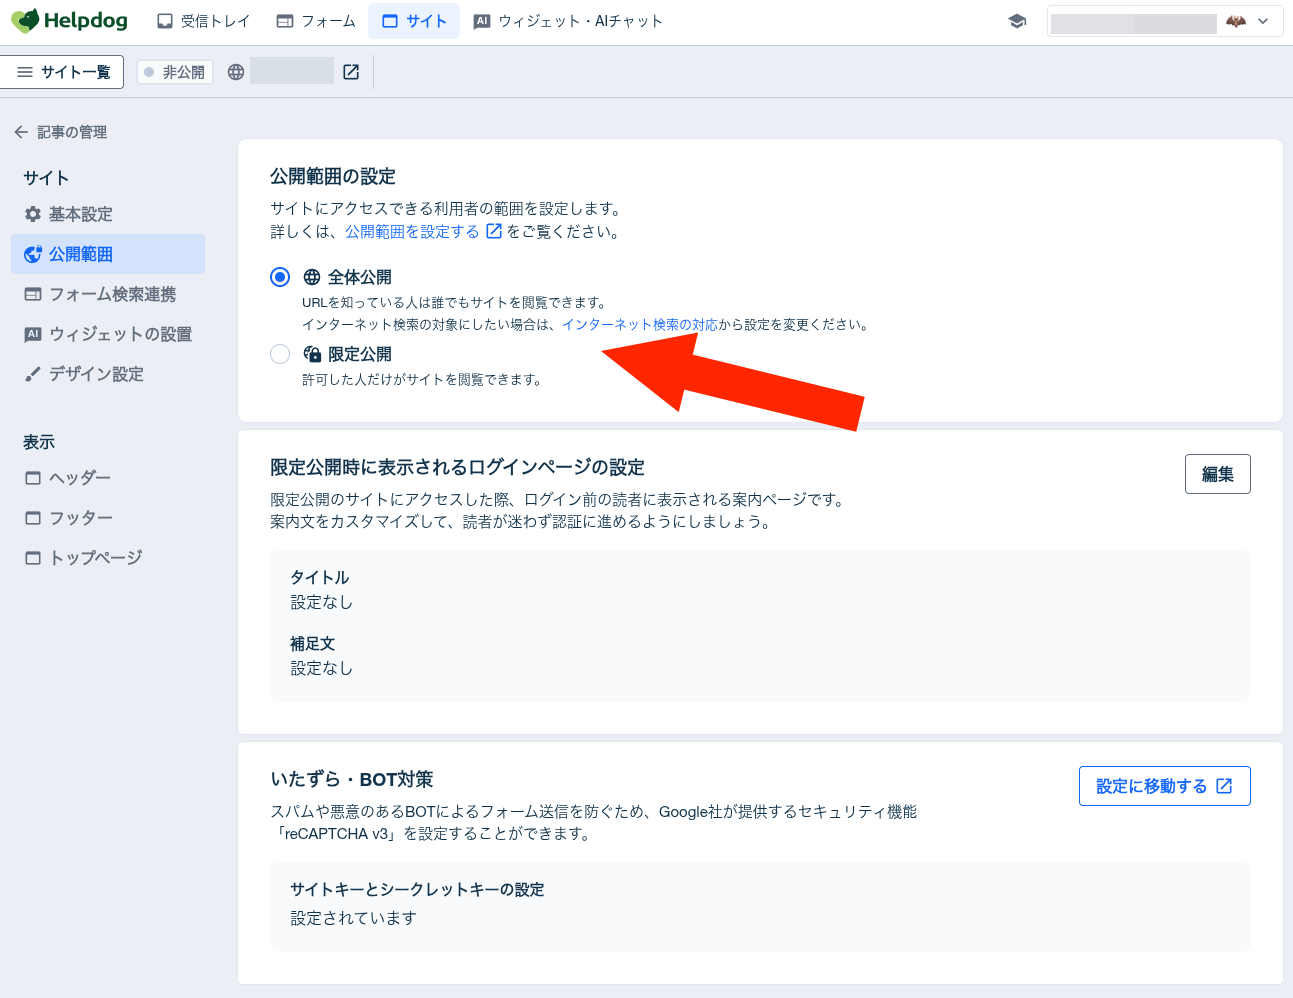The width and height of the screenshot is (1293, 998).
Task: Open トップページ display settings
Action: coord(108,558)
